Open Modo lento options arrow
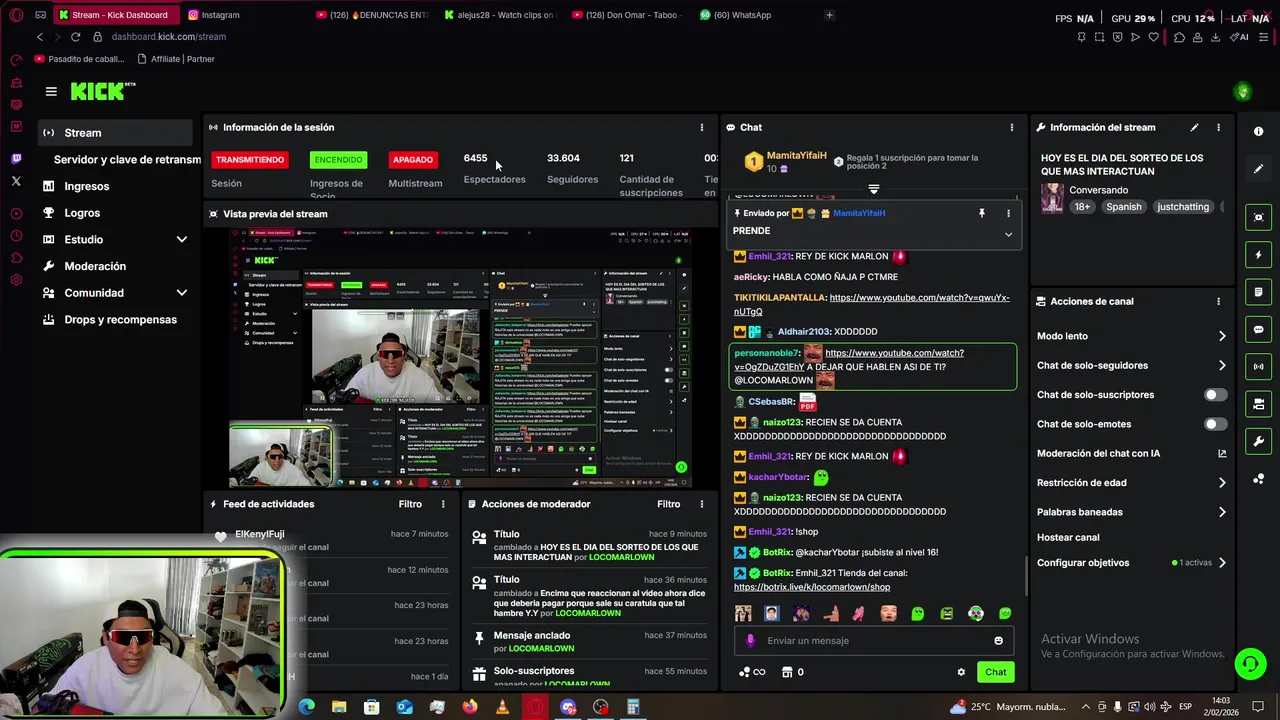 [1221, 336]
